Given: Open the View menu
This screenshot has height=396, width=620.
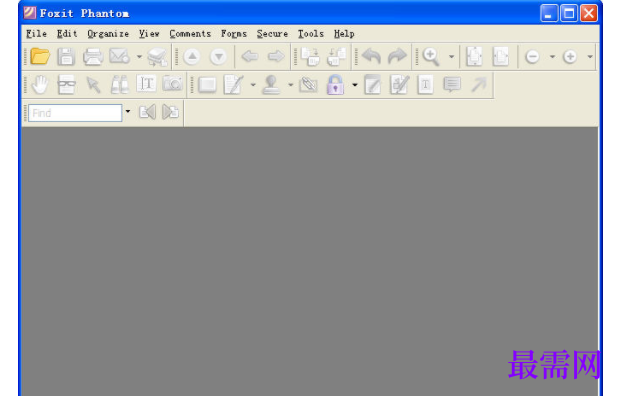Looking at the screenshot, I should coord(149,34).
